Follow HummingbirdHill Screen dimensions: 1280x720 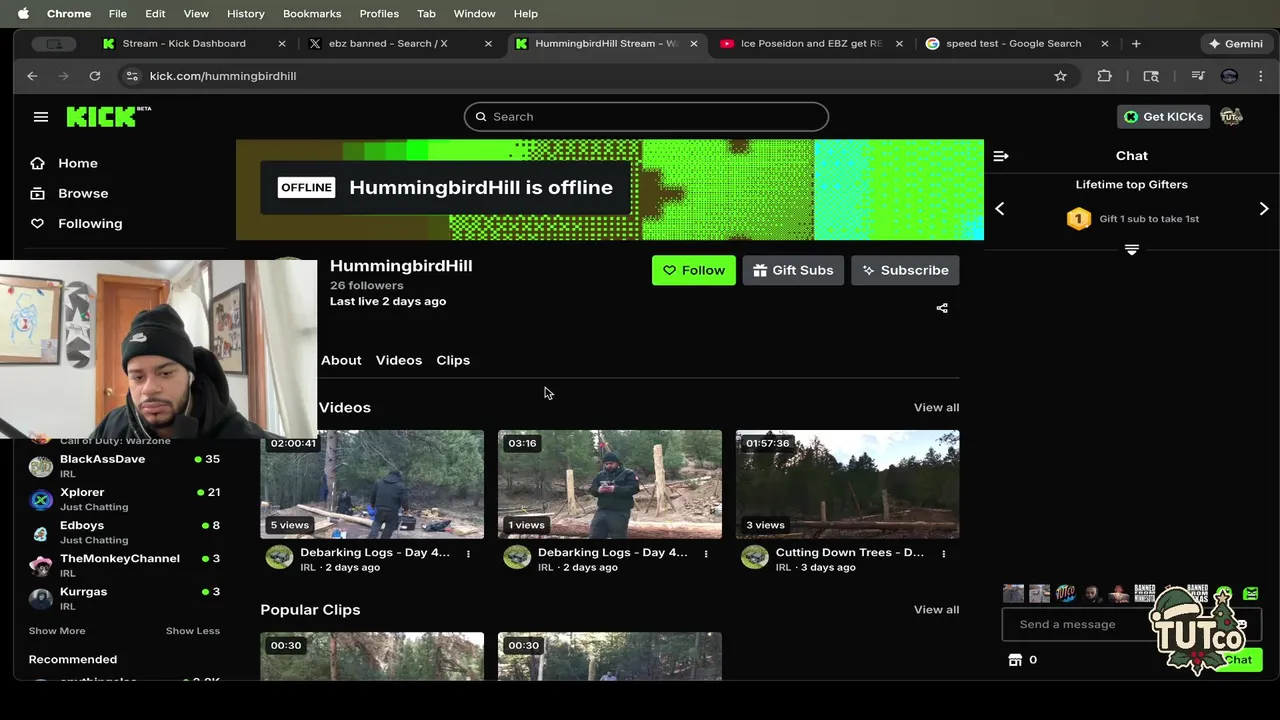(694, 270)
